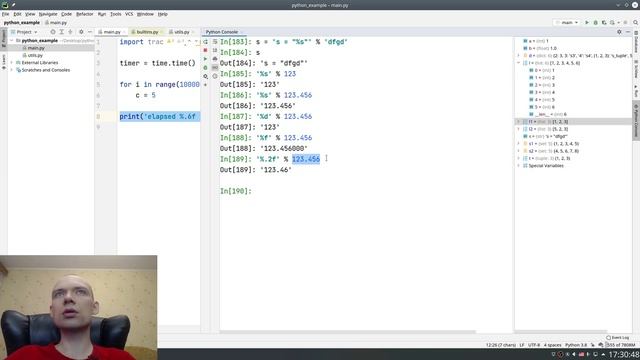Screen dimensions: 640x360
Task: Expand Scratches and Consoles node
Action: [12, 70]
